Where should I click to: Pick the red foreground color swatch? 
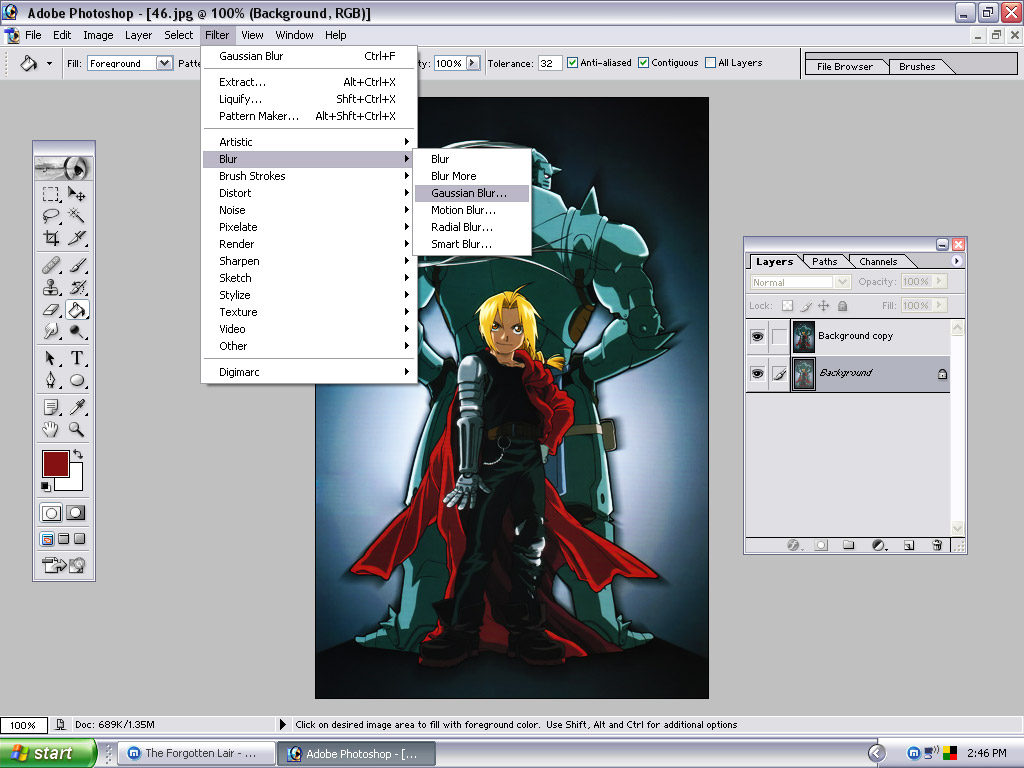(56, 464)
